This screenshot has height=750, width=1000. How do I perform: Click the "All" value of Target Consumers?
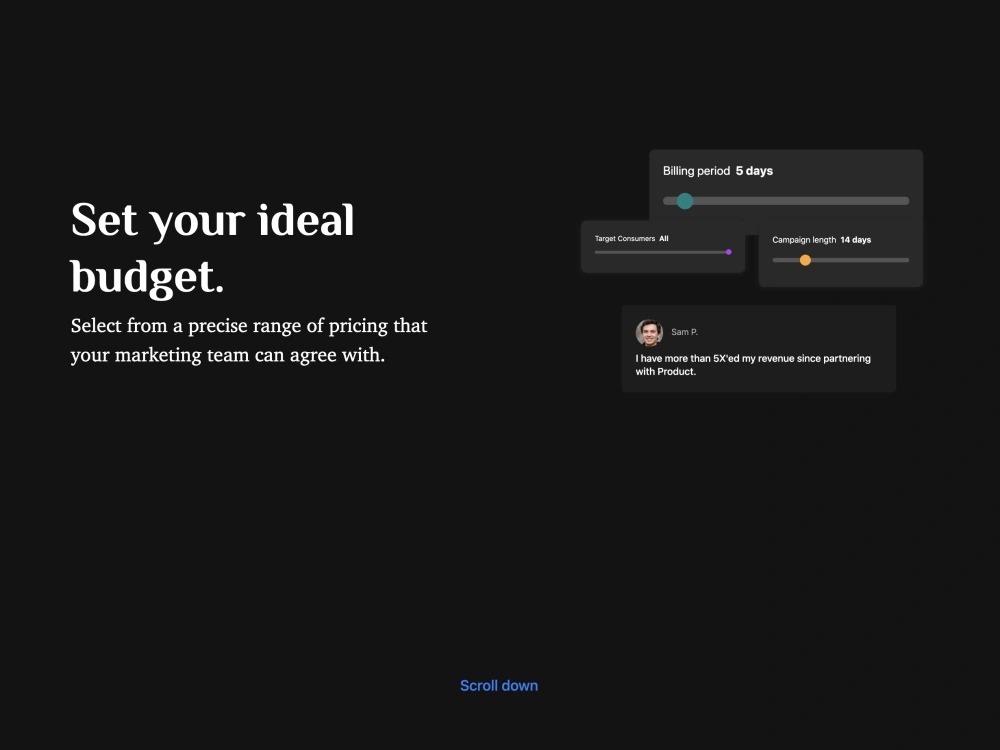click(x=663, y=239)
